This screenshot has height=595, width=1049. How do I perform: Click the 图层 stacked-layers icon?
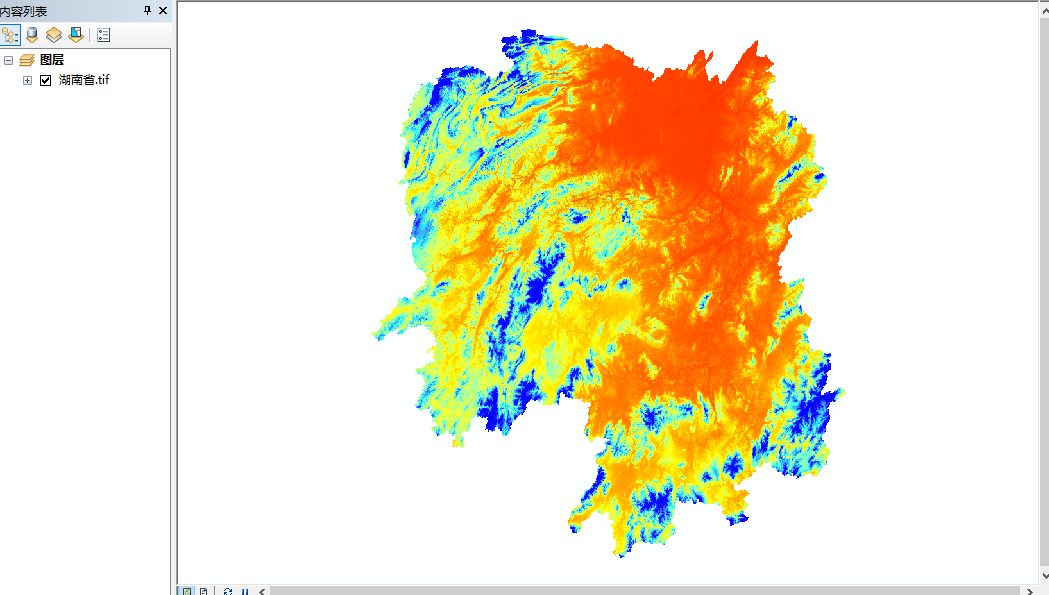pos(27,60)
